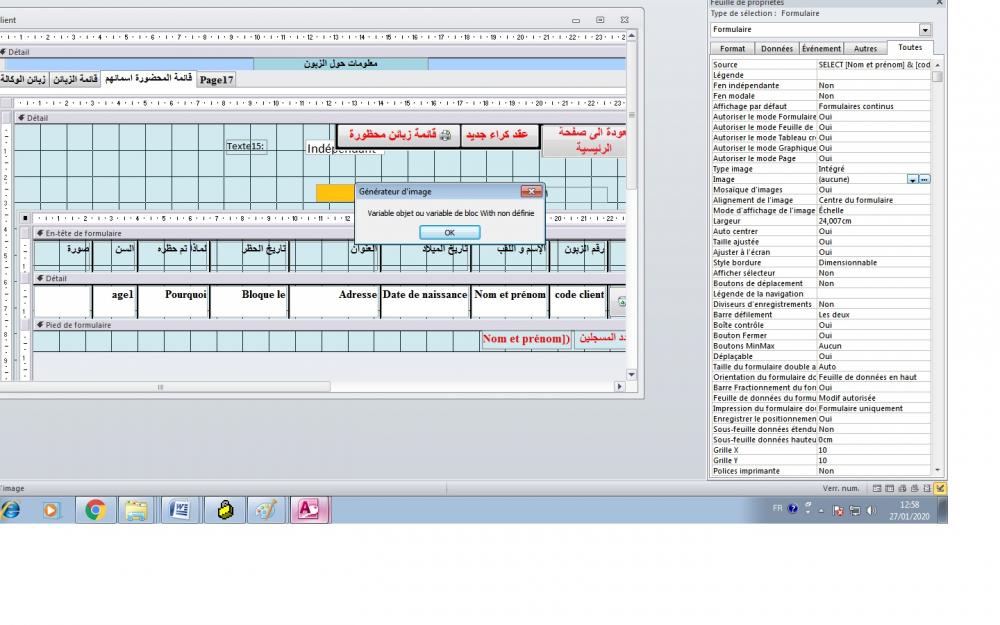
Task: Select the 'Boutons MinMax' Aucun value
Action: 874,346
